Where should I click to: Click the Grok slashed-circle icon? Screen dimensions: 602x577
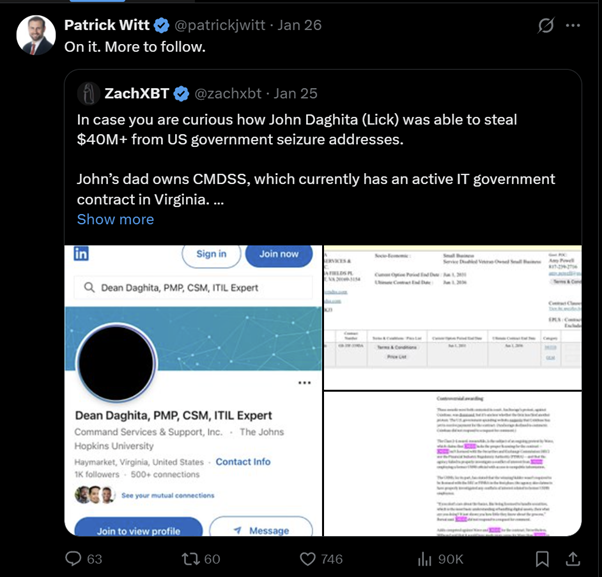[546, 26]
